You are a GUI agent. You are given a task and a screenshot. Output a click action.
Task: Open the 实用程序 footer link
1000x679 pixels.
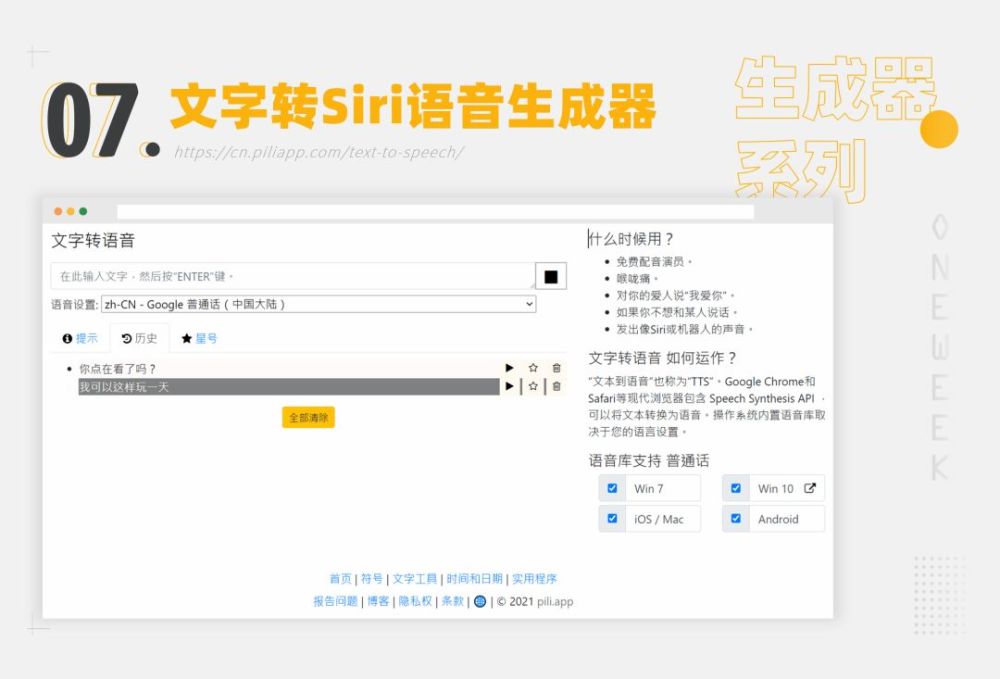pyautogui.click(x=534, y=579)
